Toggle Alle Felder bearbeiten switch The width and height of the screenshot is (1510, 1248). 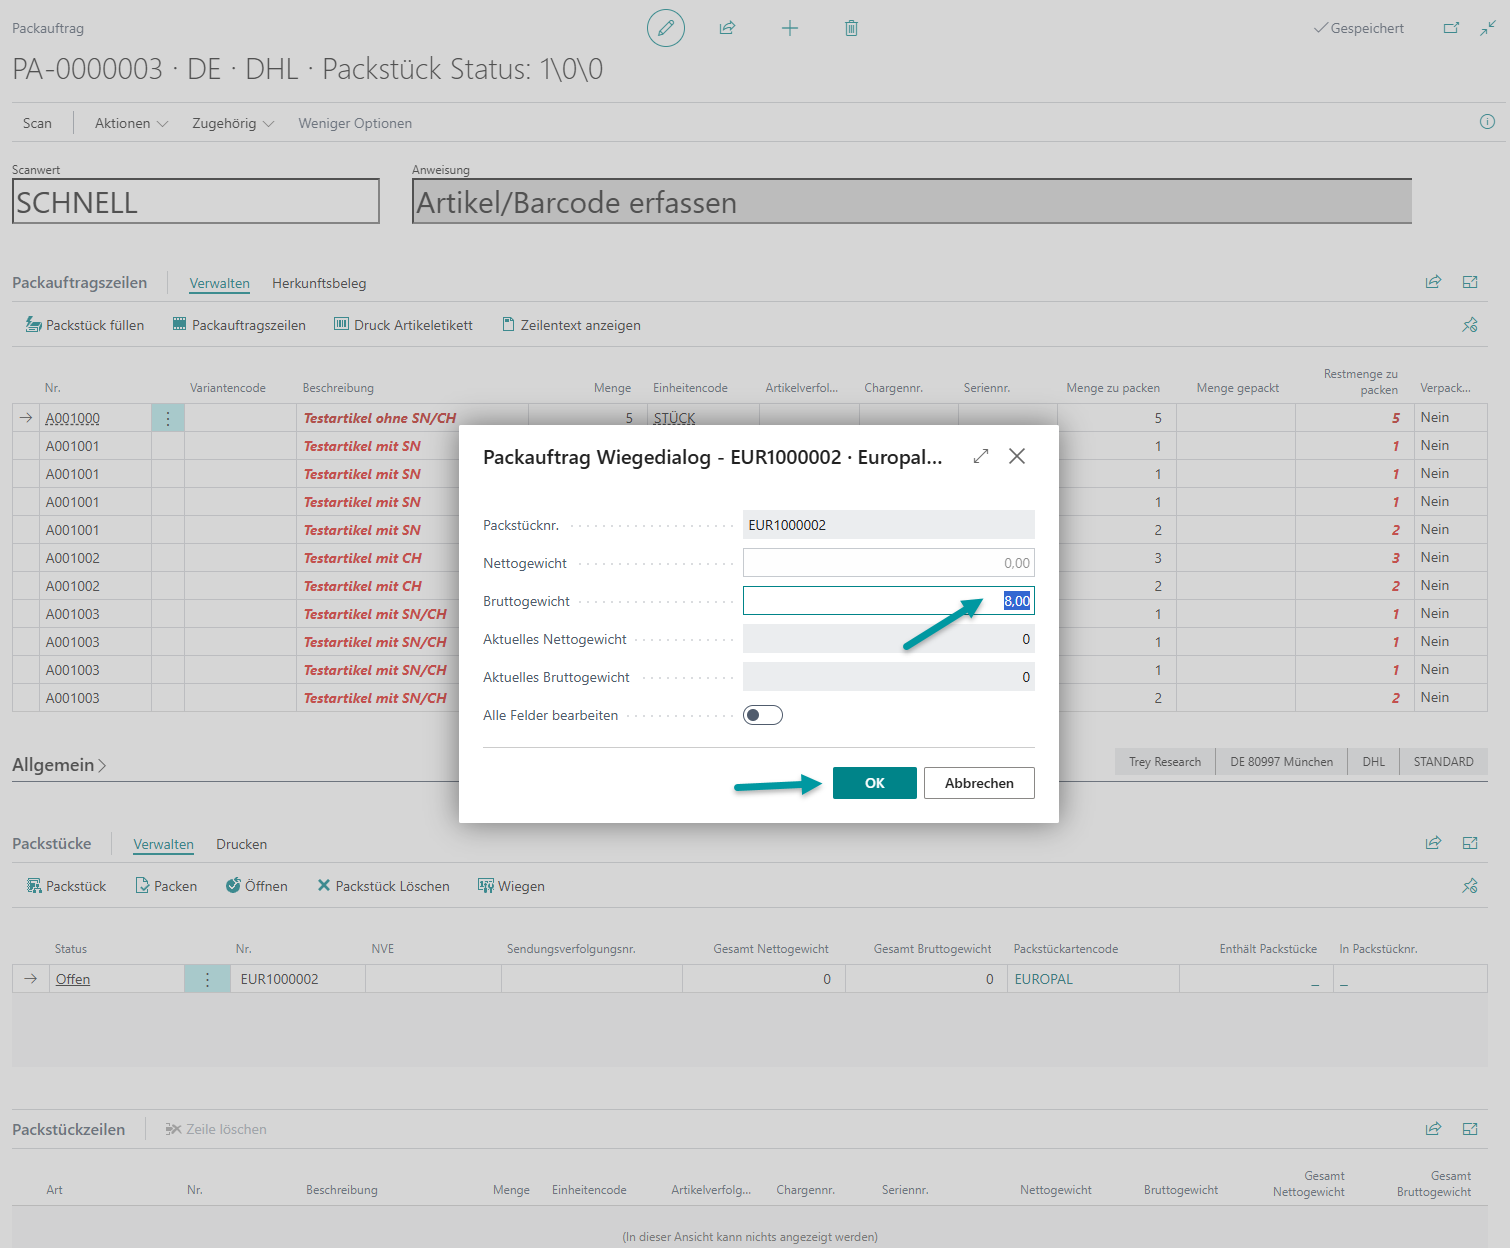tap(762, 715)
